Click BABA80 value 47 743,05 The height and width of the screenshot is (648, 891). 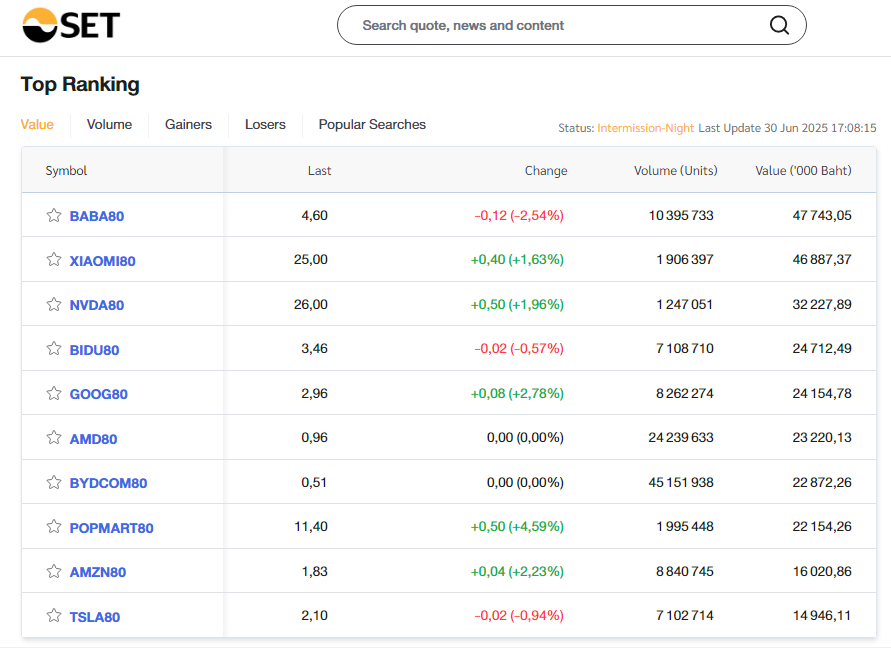coord(822,215)
